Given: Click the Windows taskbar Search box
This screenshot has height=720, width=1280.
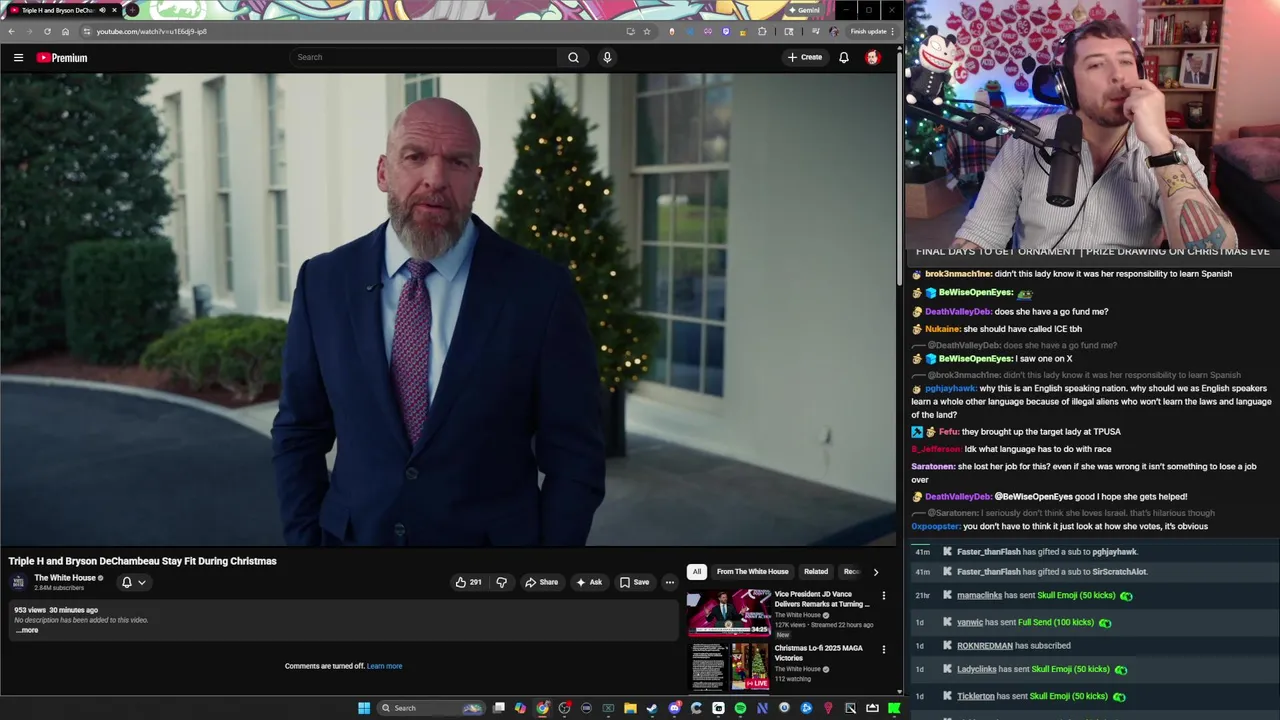Looking at the screenshot, I should point(432,708).
